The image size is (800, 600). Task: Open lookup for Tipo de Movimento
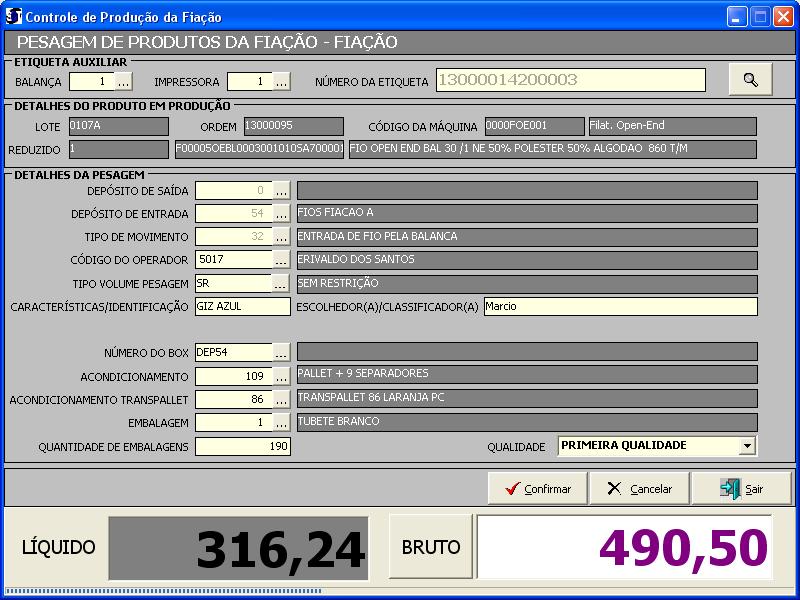click(282, 237)
